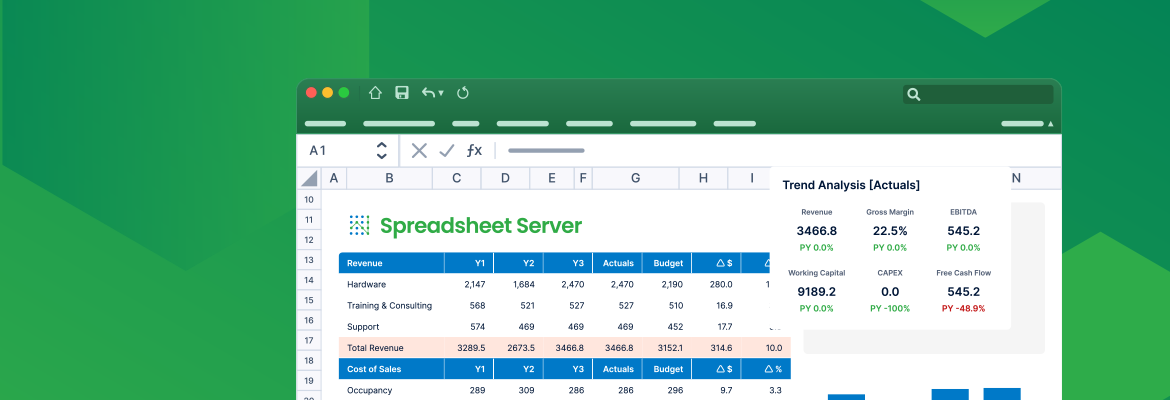The image size is (1170, 400).
Task: Collapse the ribbon with the small triangle
Action: [1051, 124]
